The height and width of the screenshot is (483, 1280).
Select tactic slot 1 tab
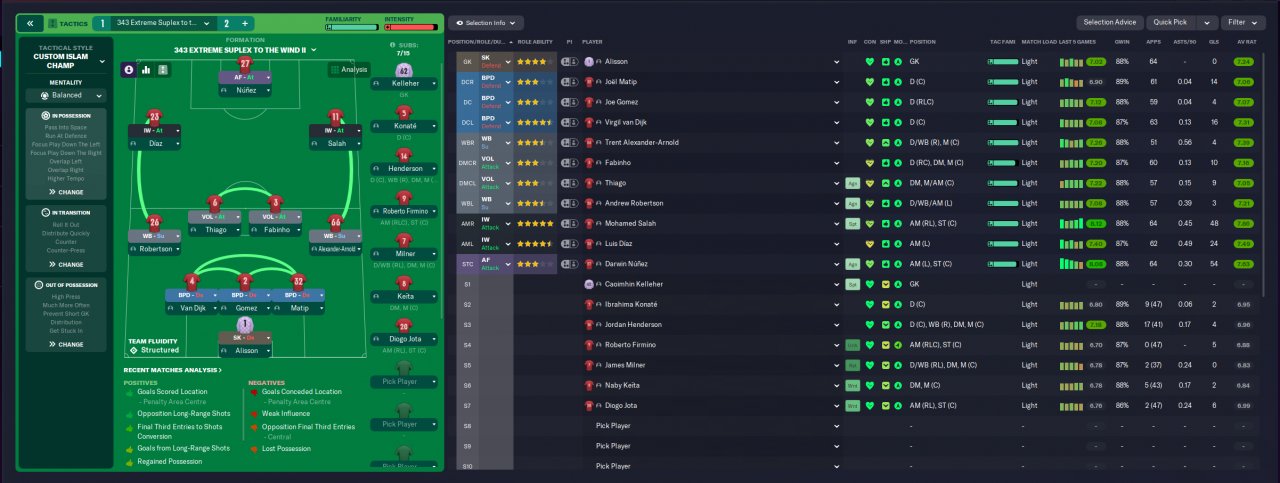[101, 23]
